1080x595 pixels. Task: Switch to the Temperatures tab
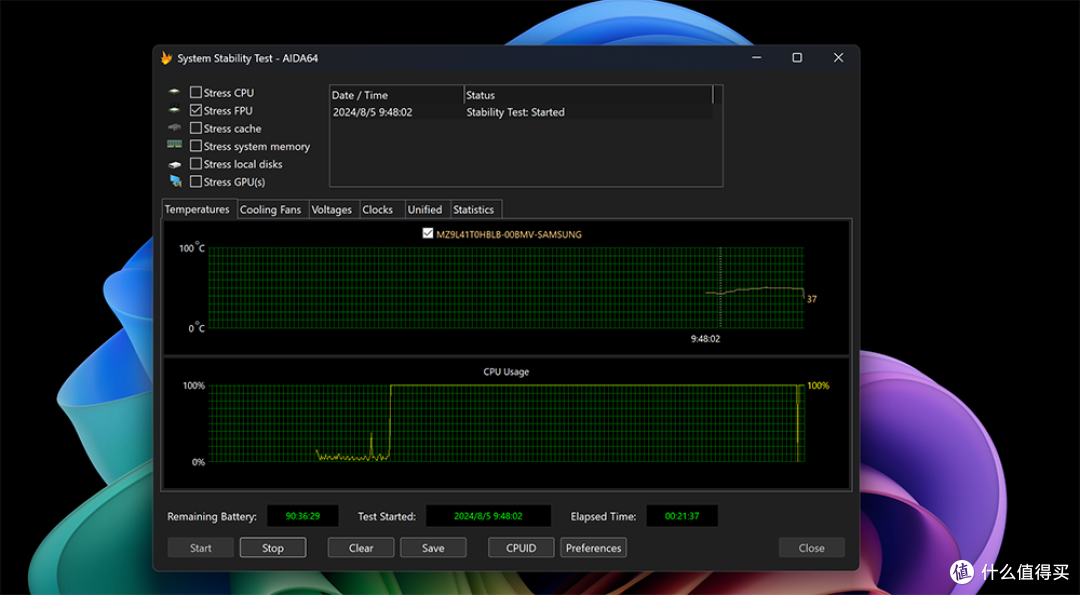tap(197, 209)
